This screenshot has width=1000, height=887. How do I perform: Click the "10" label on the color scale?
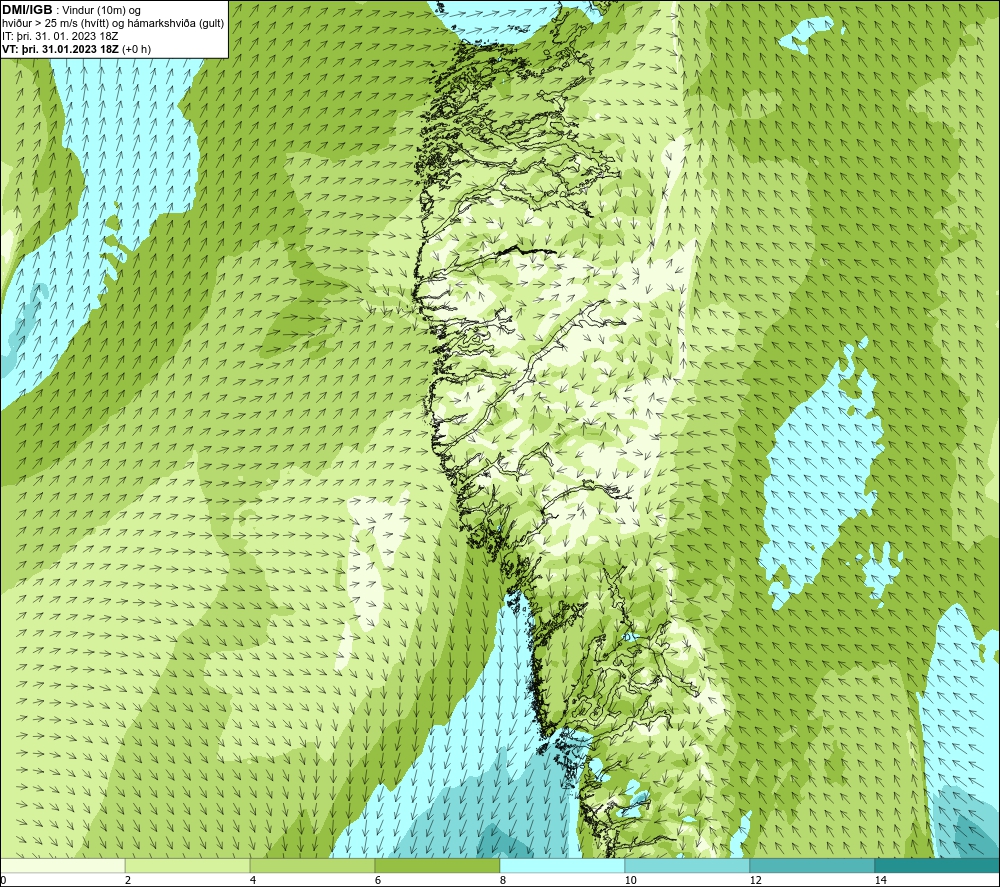pos(630,880)
